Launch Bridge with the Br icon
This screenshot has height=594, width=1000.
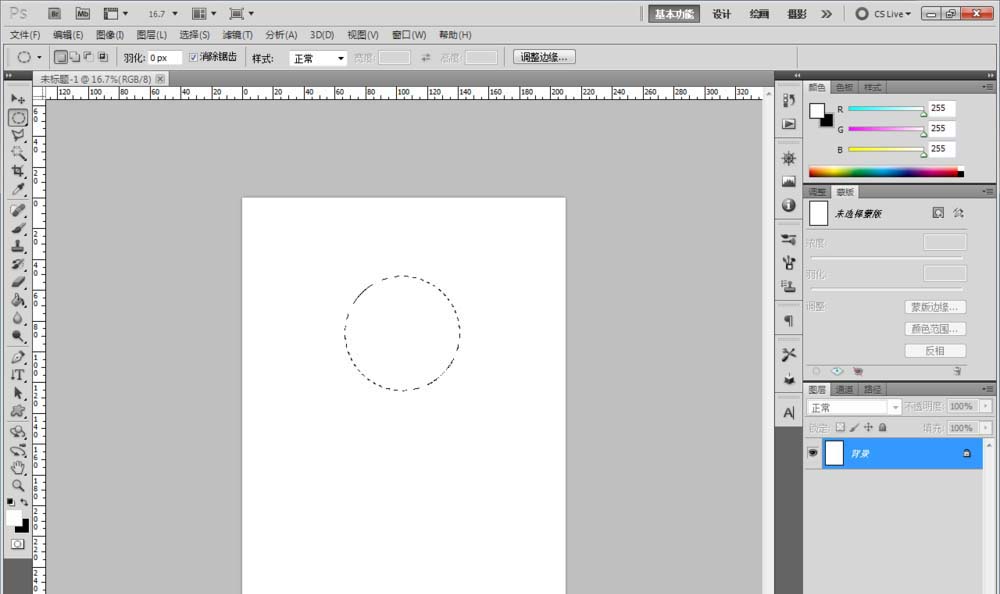pyautogui.click(x=54, y=14)
